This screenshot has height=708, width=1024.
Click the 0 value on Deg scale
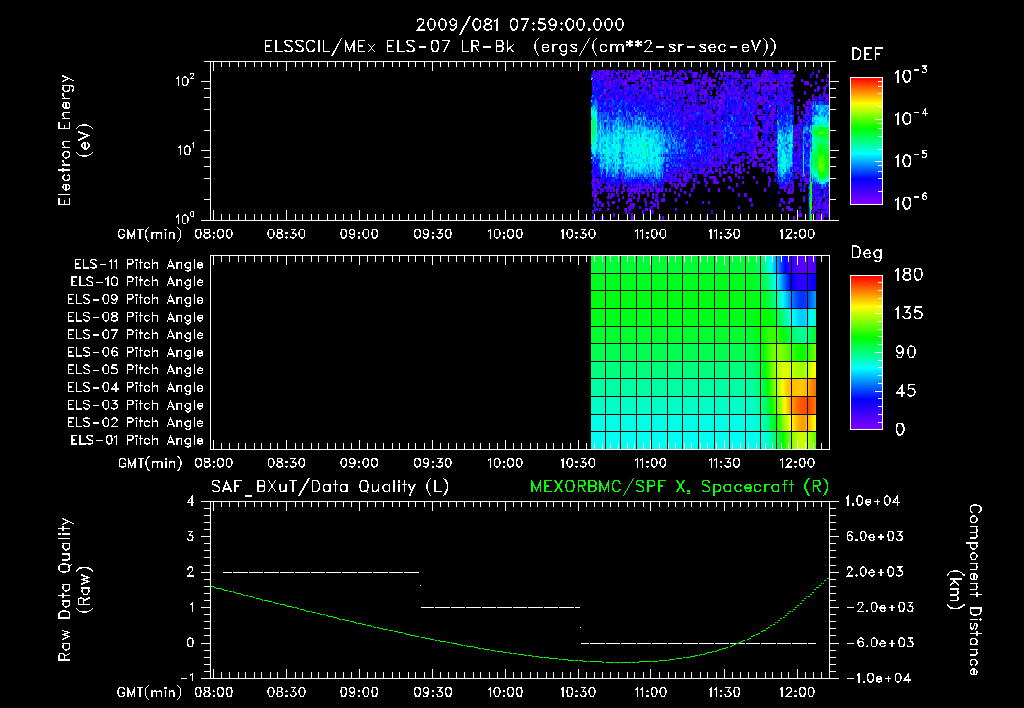click(x=900, y=430)
